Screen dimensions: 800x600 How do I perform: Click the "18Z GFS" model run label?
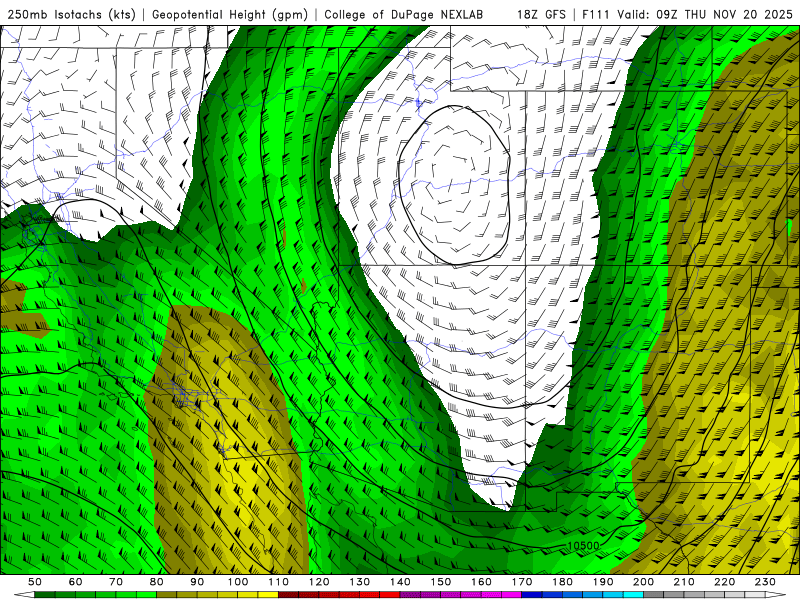(x=541, y=14)
